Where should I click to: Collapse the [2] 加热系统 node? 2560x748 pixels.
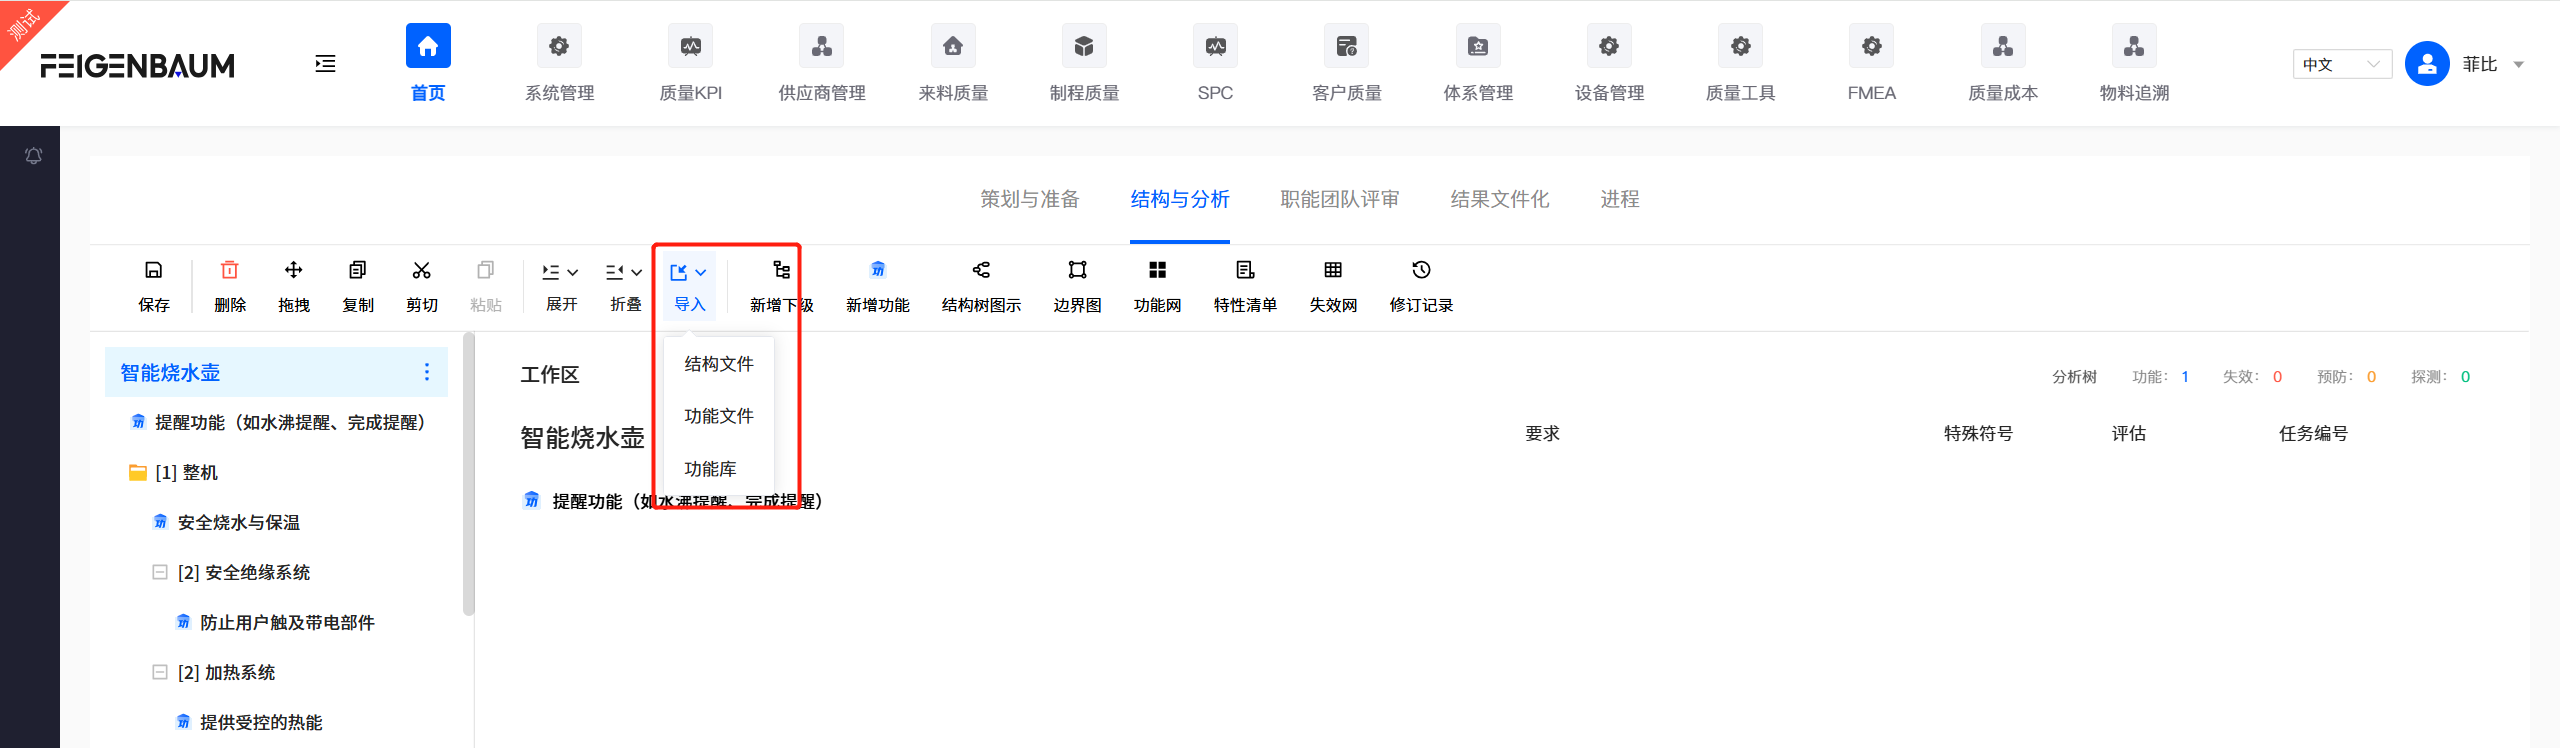pyautogui.click(x=159, y=672)
